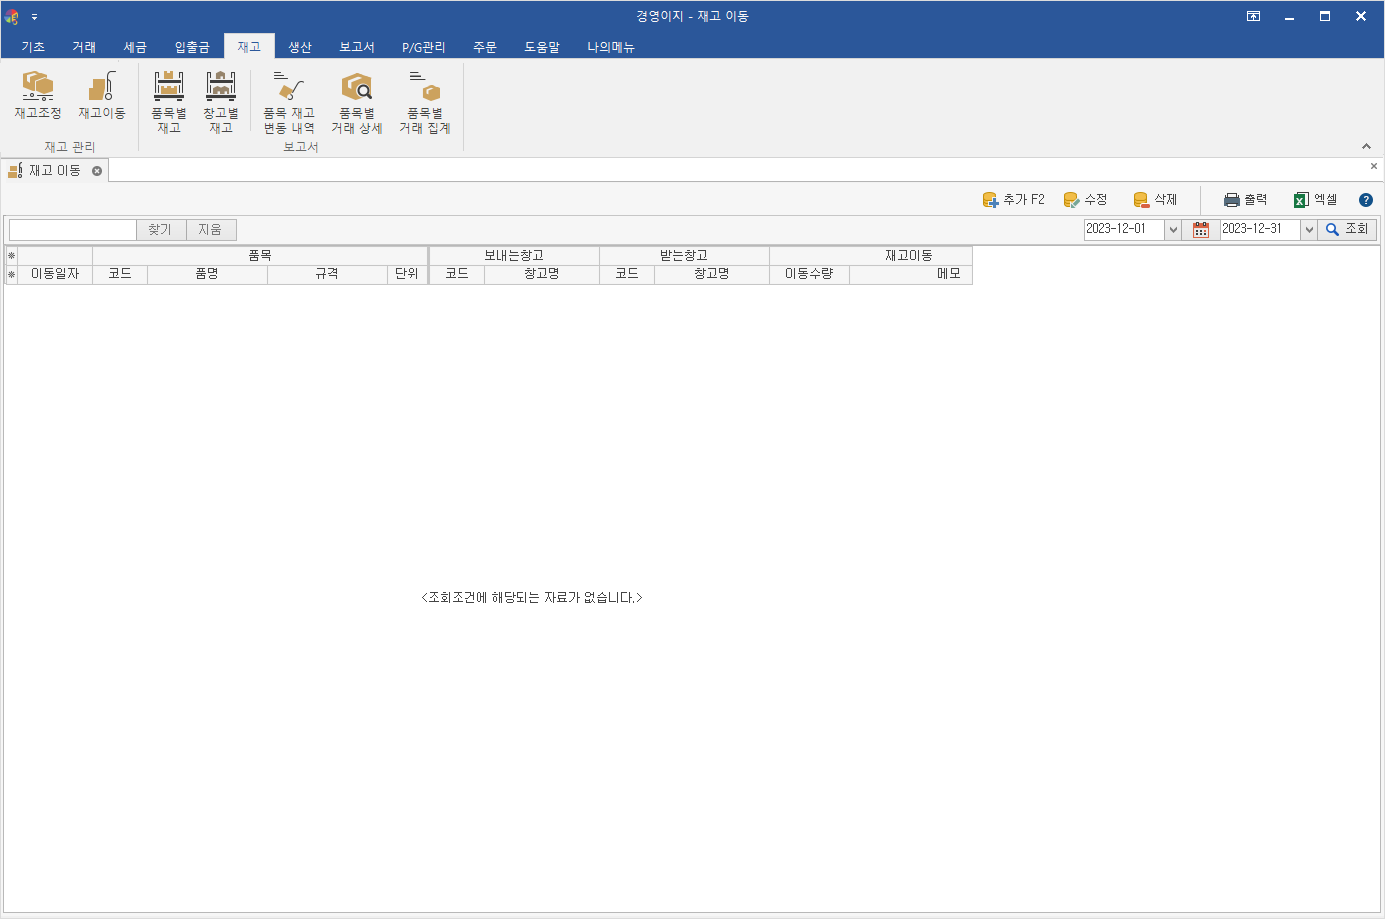
Task: Collapse the ribbon with the chevron
Action: [x=1366, y=146]
